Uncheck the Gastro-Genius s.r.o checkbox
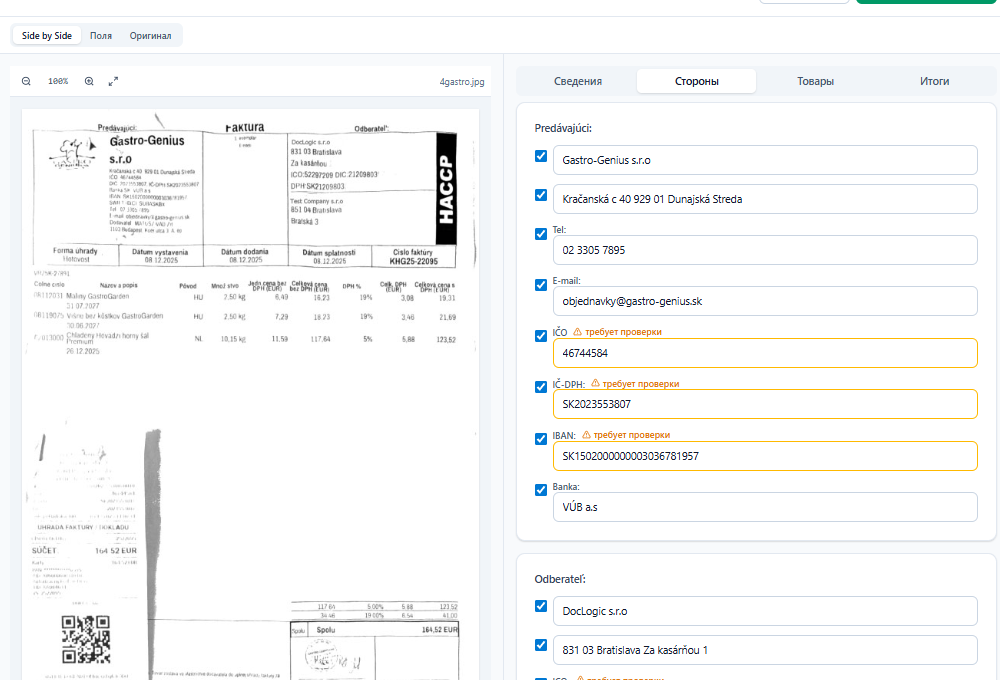This screenshot has width=1000, height=680. point(541,157)
